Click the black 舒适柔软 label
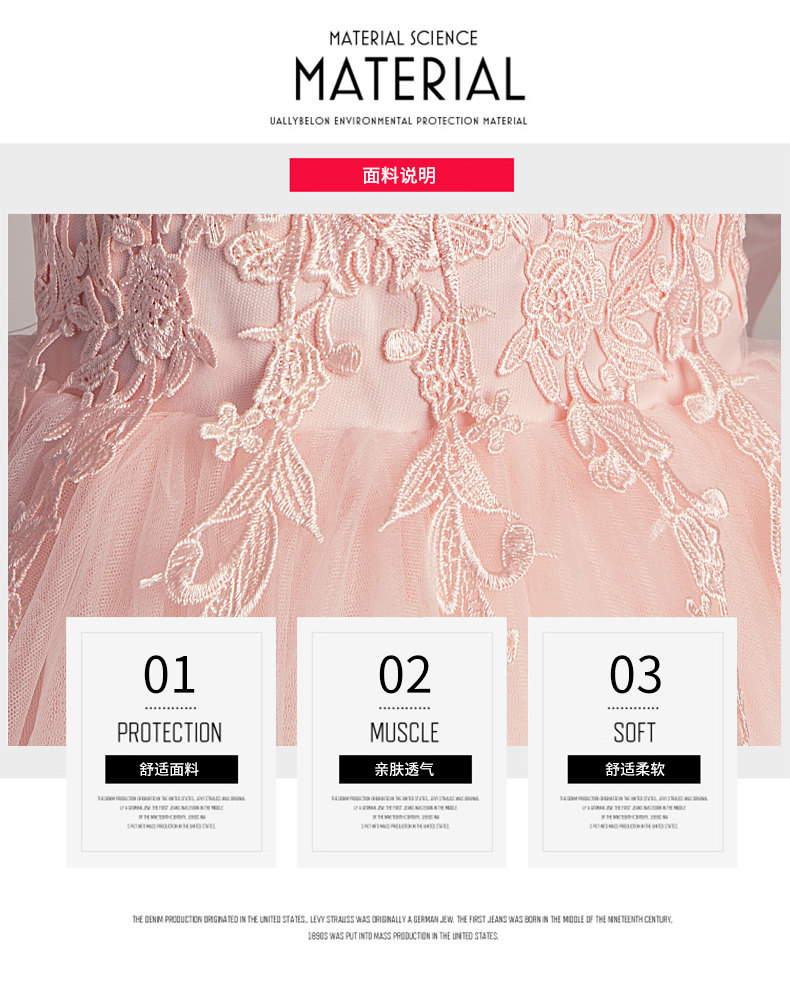The width and height of the screenshot is (790, 982). pos(634,769)
